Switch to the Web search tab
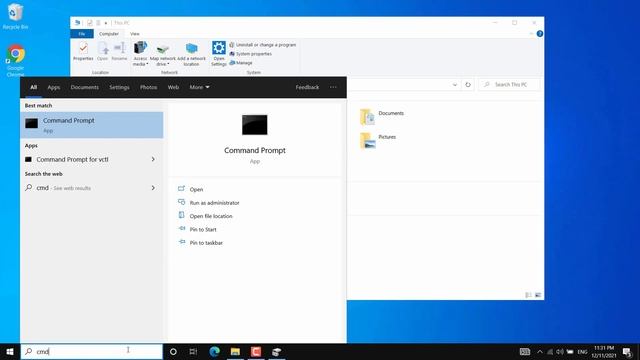Screen dimensions: 640x360 click(173, 87)
